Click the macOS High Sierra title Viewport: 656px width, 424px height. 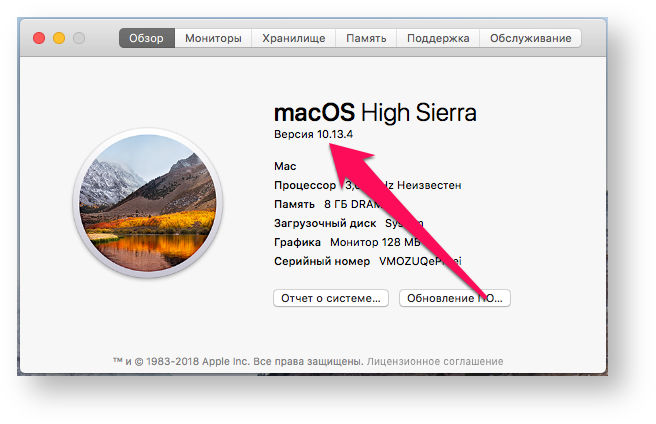coord(375,111)
